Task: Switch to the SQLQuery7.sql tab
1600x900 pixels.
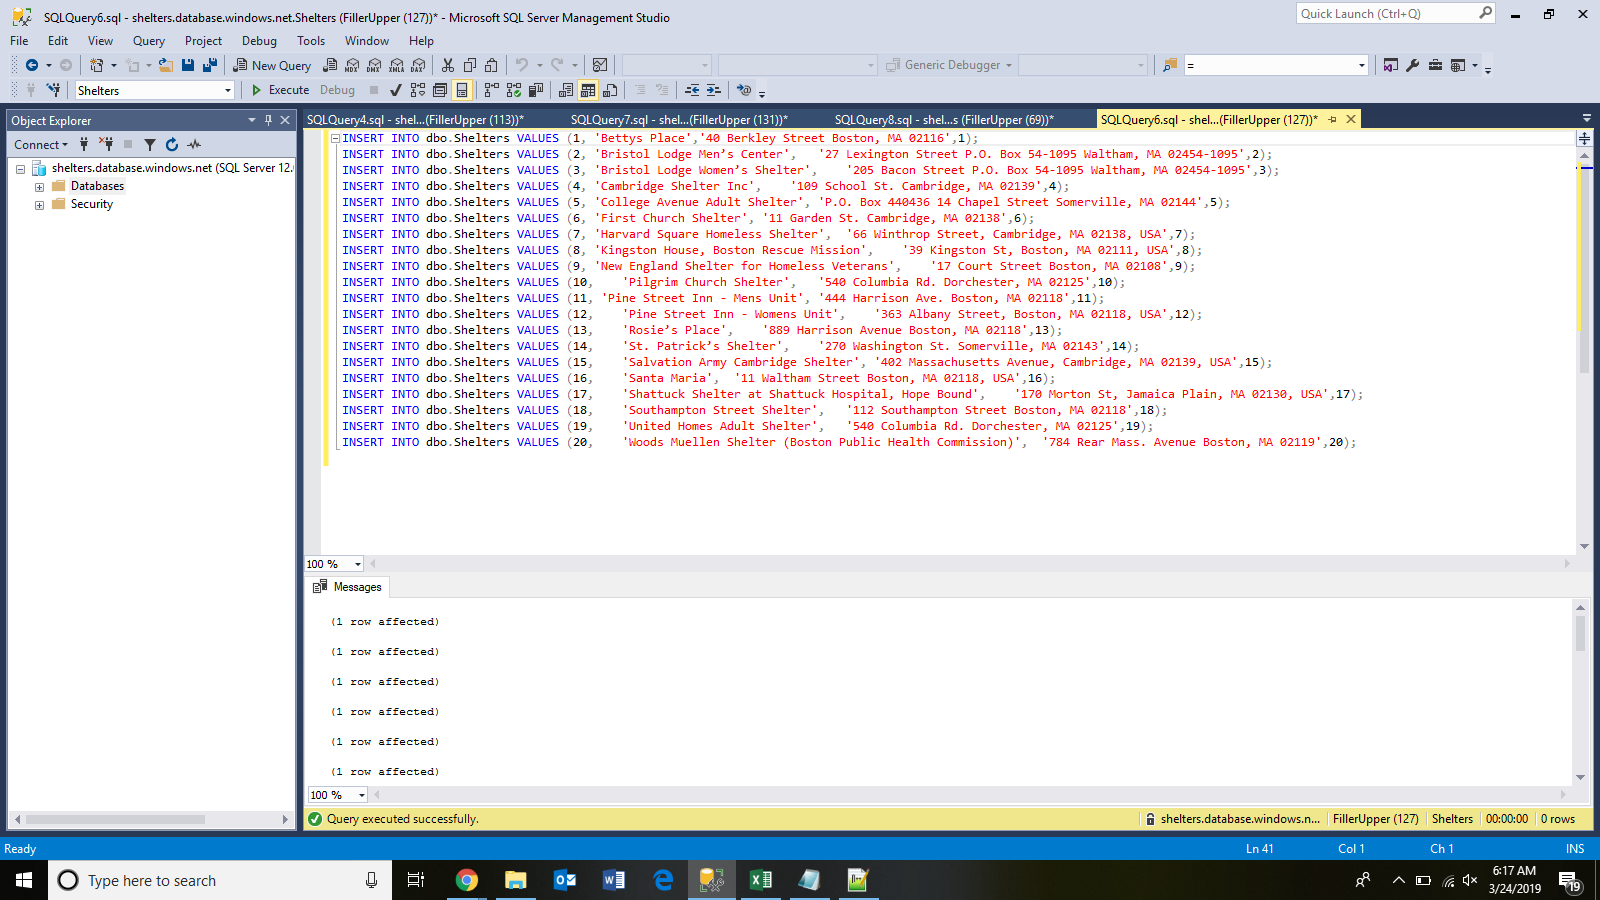Action: pyautogui.click(x=679, y=119)
